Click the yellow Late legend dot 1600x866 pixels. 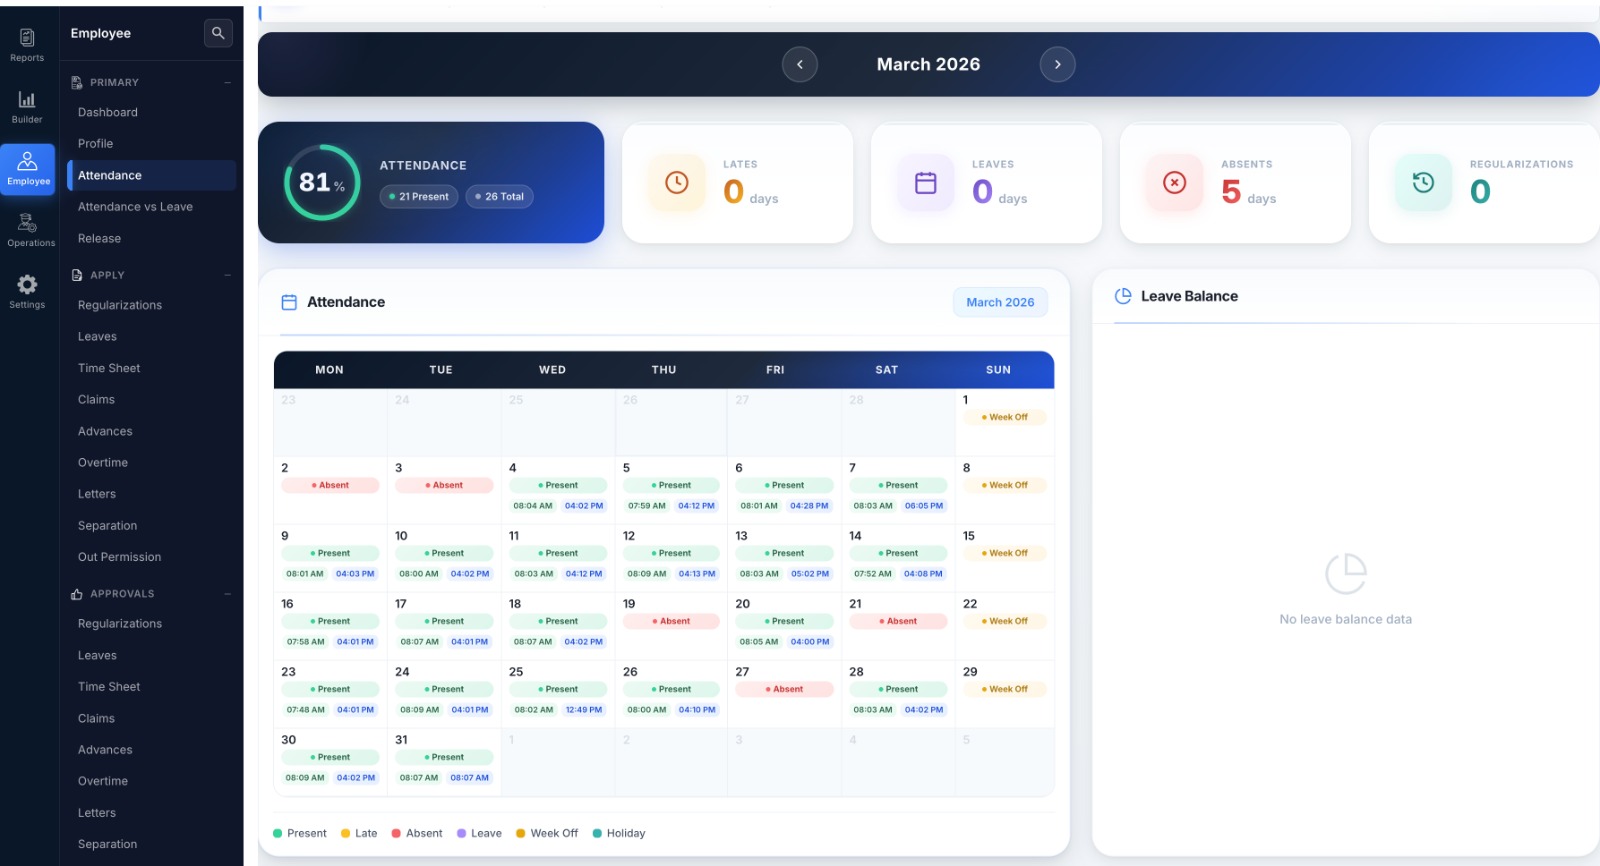pyautogui.click(x=345, y=833)
